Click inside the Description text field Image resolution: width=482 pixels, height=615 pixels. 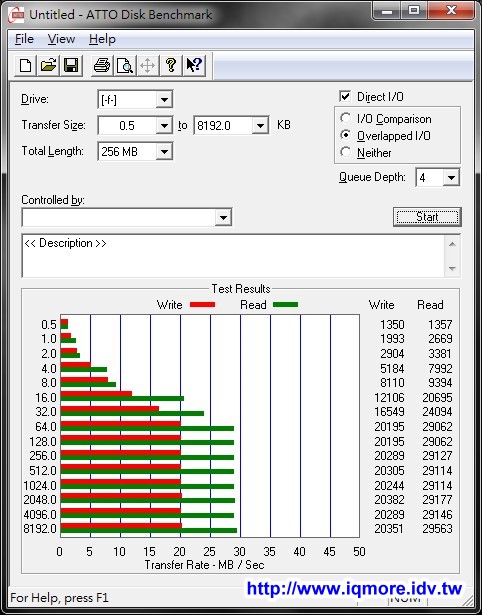click(234, 255)
